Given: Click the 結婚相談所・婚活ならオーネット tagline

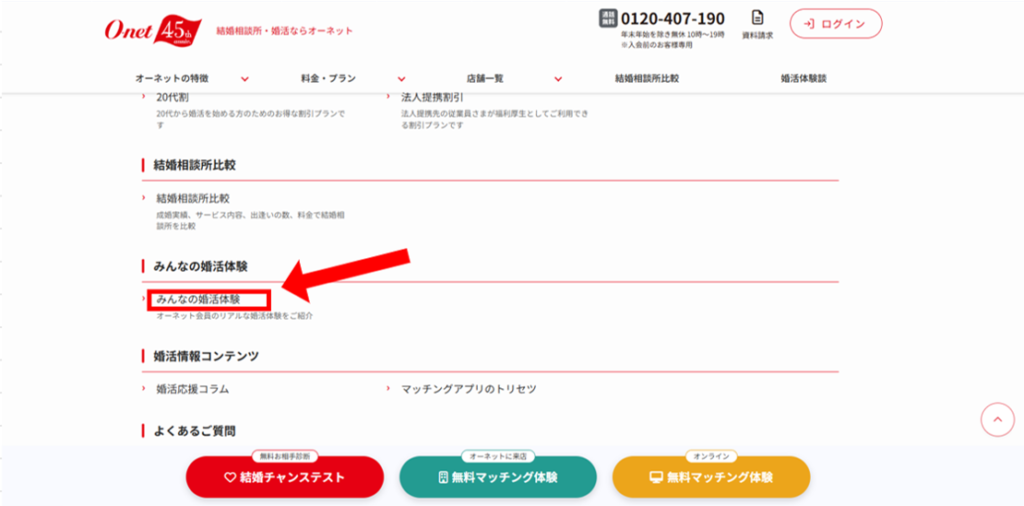Looking at the screenshot, I should (x=285, y=31).
